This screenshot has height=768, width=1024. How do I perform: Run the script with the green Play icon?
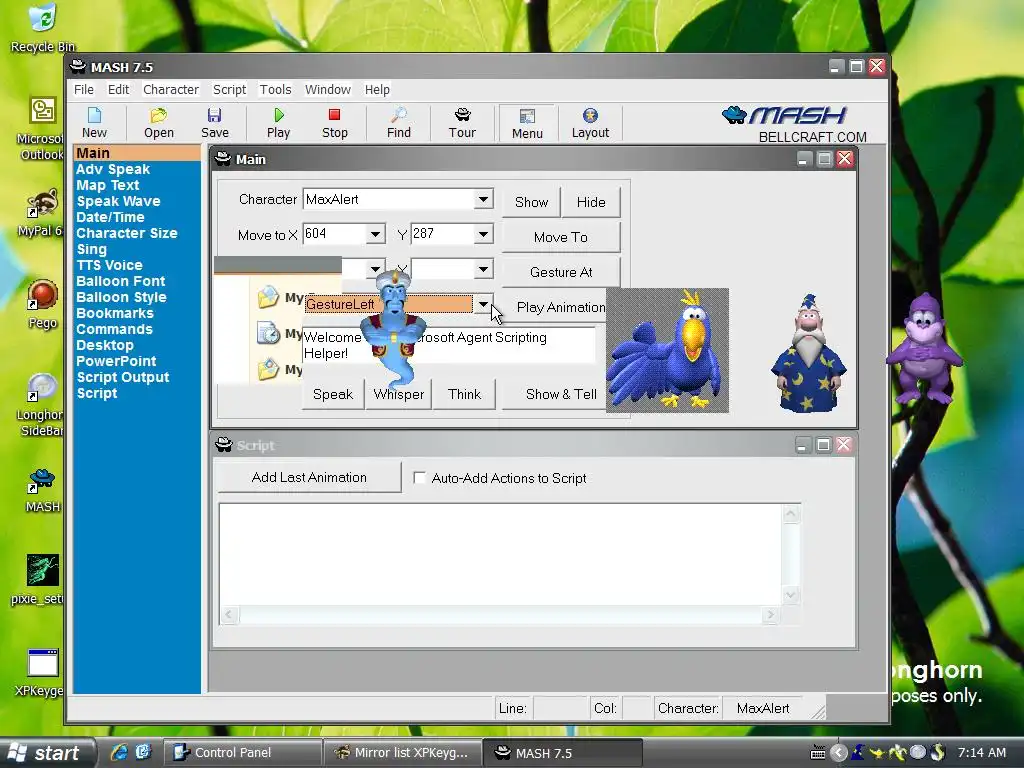tap(278, 123)
